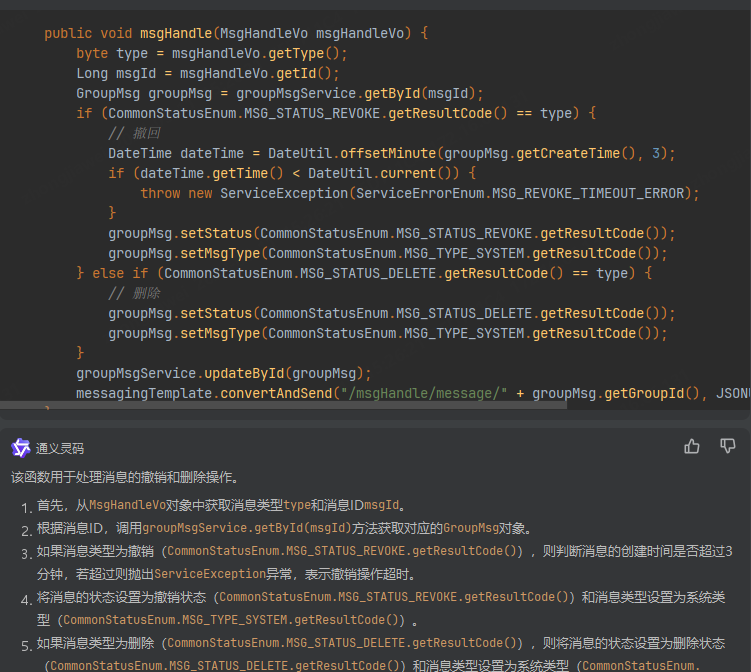This screenshot has height=672, width=751.
Task: Click the summary sentence 该函数用于处理消息的撤销和删除操作
Action: point(125,477)
